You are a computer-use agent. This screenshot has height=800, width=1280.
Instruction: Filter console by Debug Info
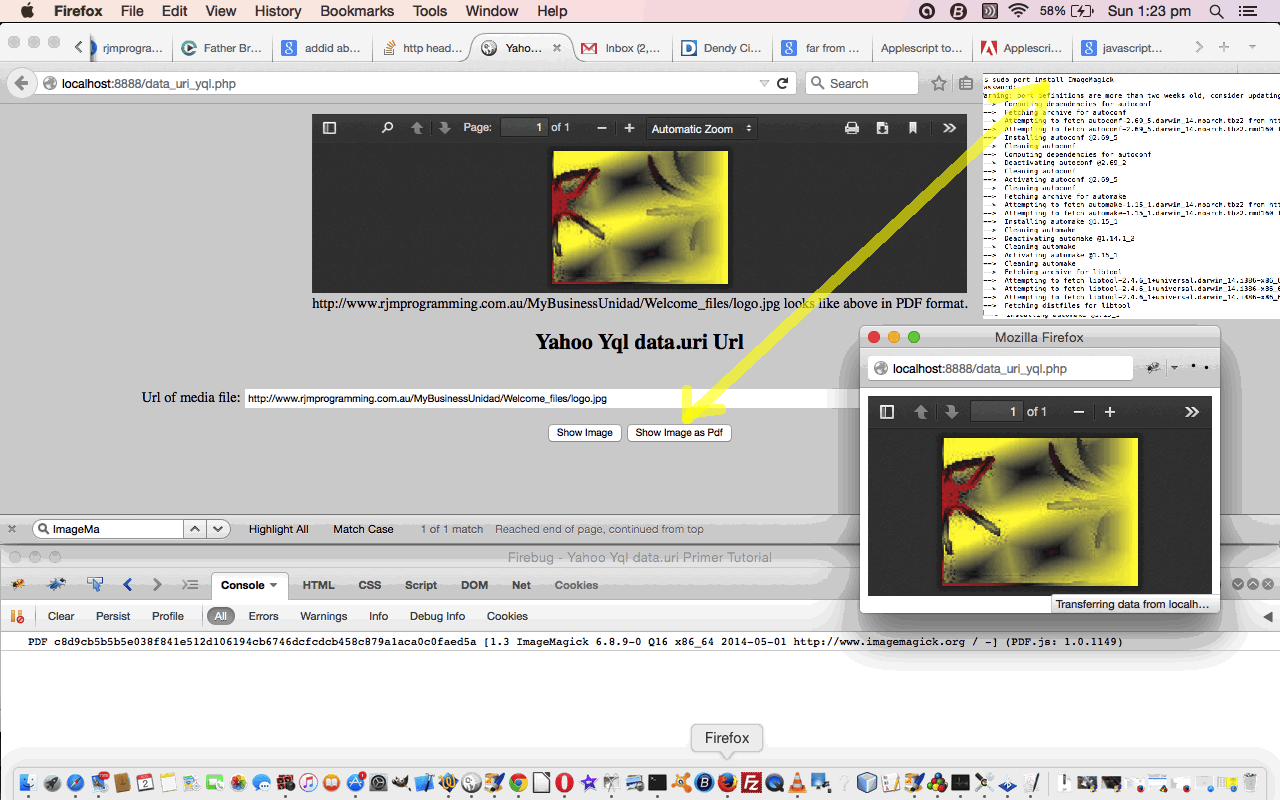pyautogui.click(x=437, y=616)
